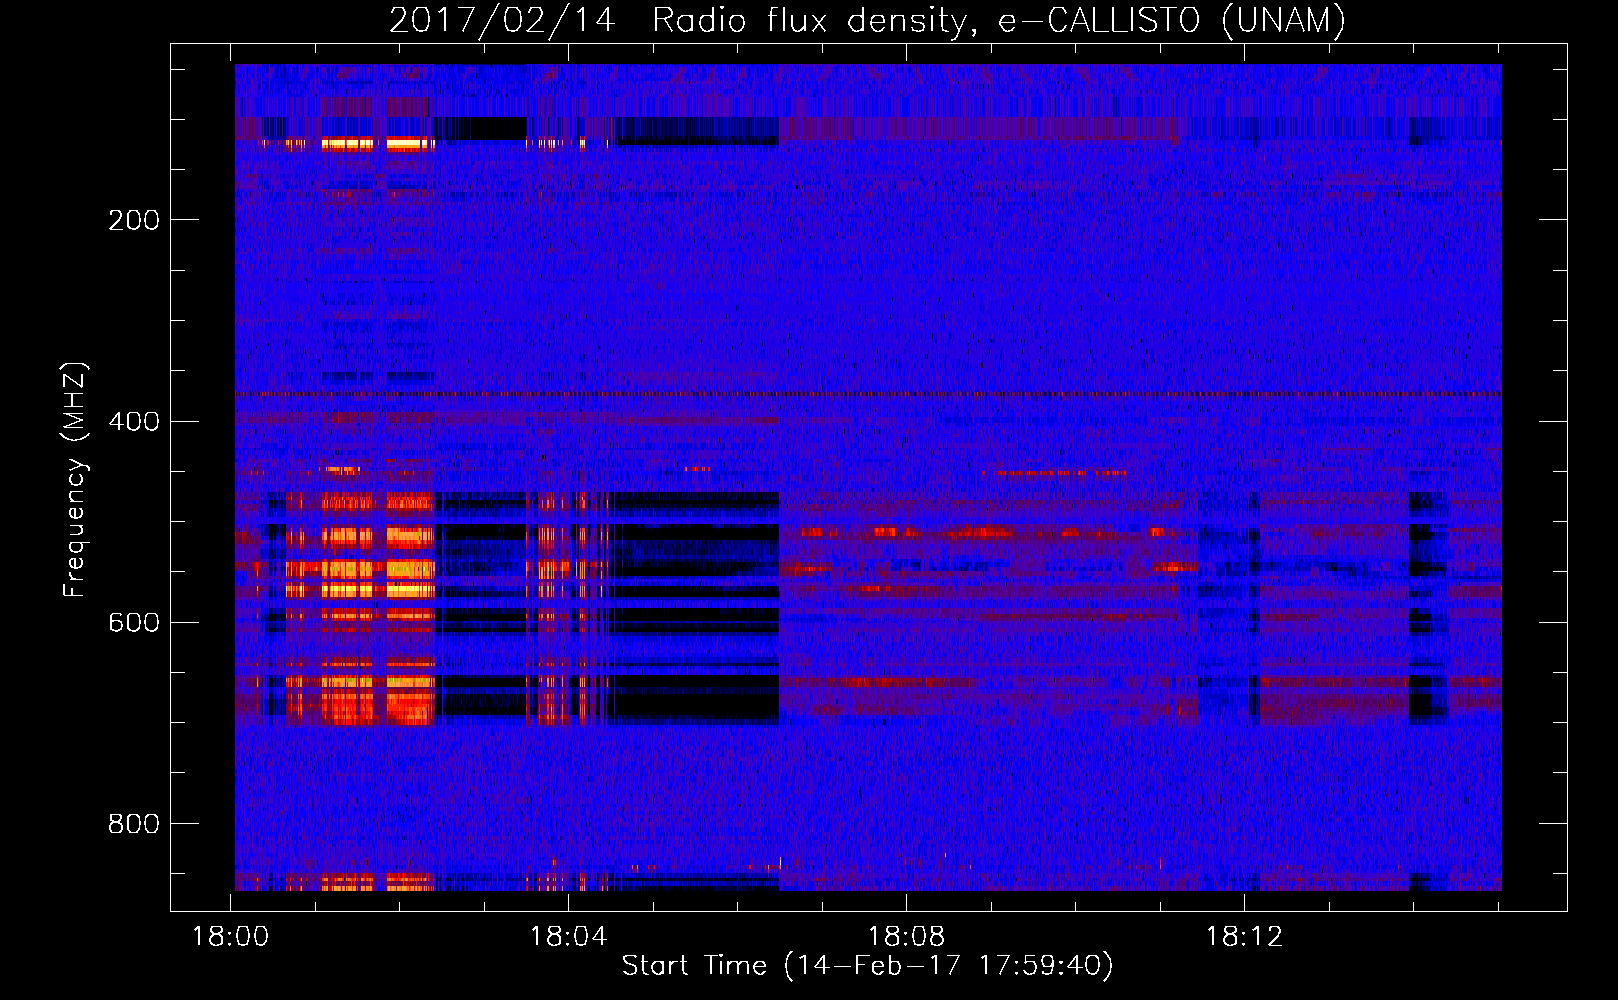
Task: Click the 200 frequency tick label
Action: click(134, 220)
